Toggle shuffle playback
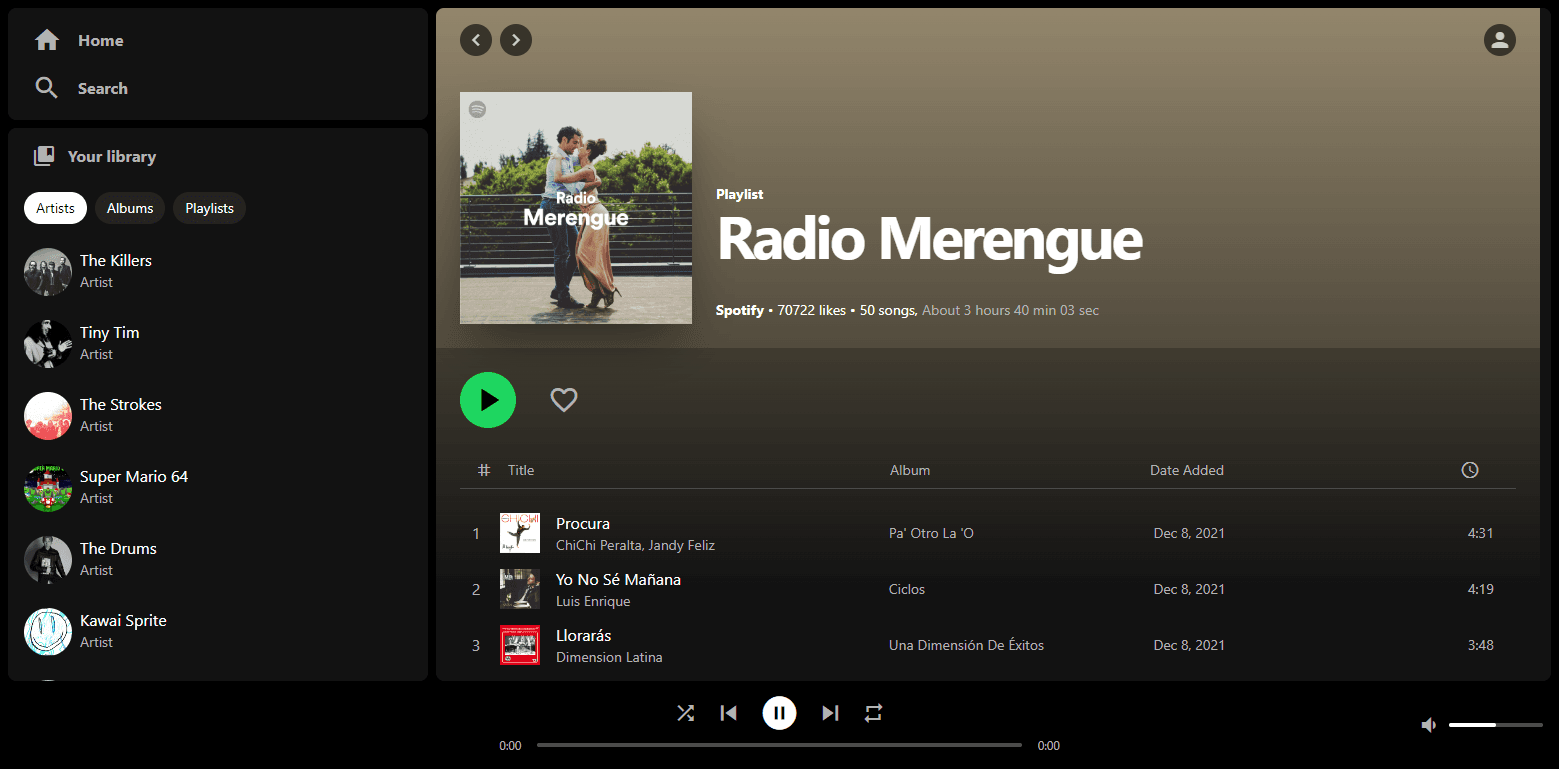This screenshot has width=1559, height=769. coord(685,713)
